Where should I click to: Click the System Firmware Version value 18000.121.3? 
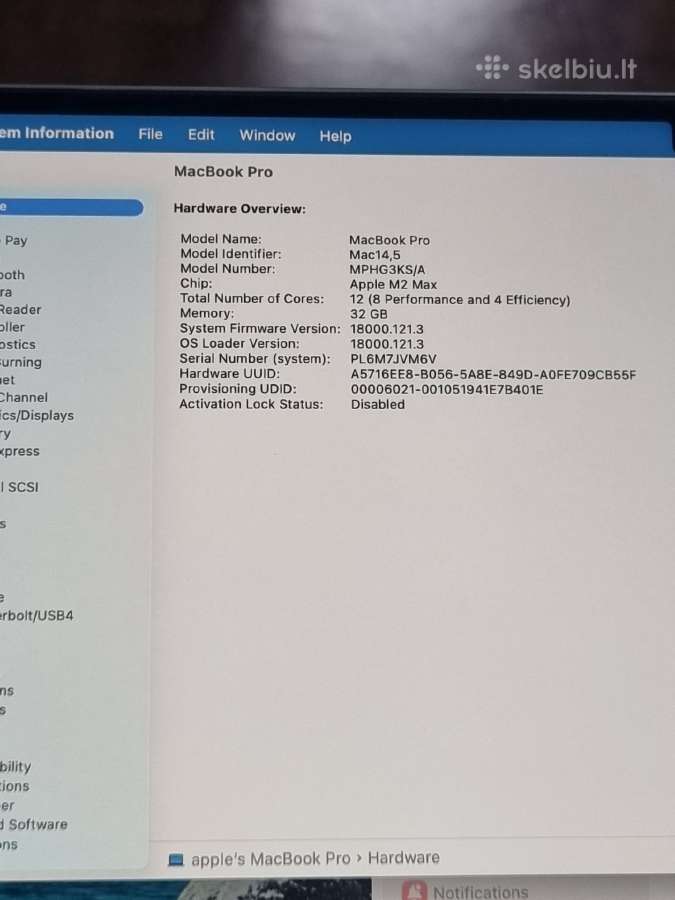click(387, 329)
